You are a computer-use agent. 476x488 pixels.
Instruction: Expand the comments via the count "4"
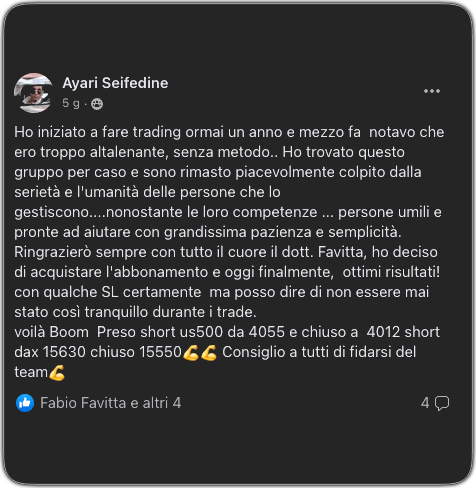(425, 403)
